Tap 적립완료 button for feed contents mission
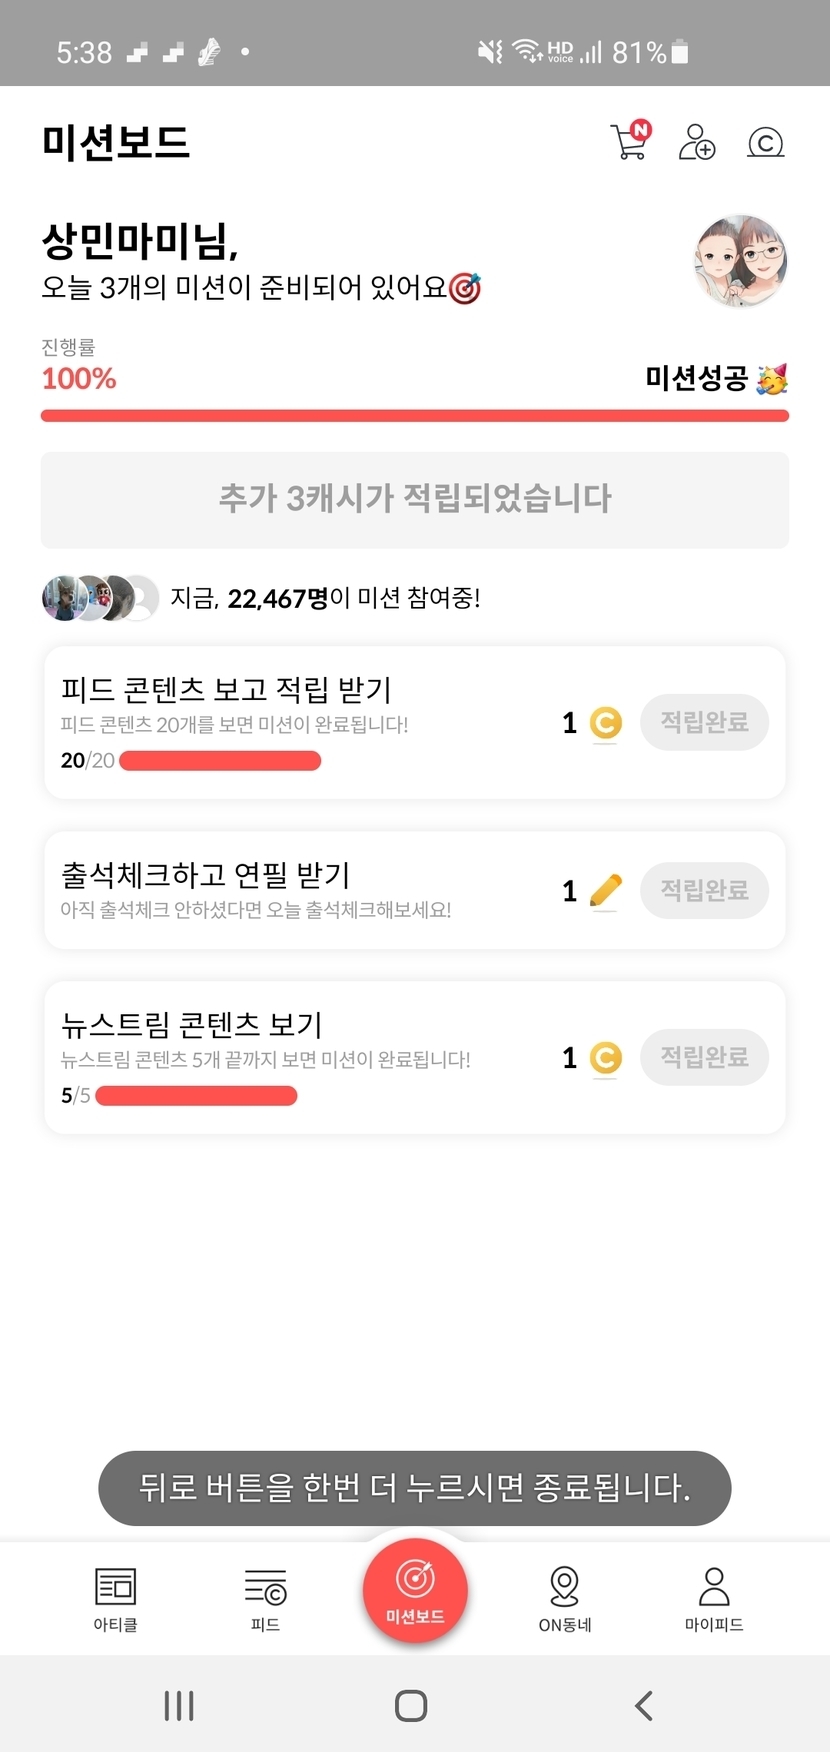This screenshot has height=1752, width=830. [x=704, y=722]
